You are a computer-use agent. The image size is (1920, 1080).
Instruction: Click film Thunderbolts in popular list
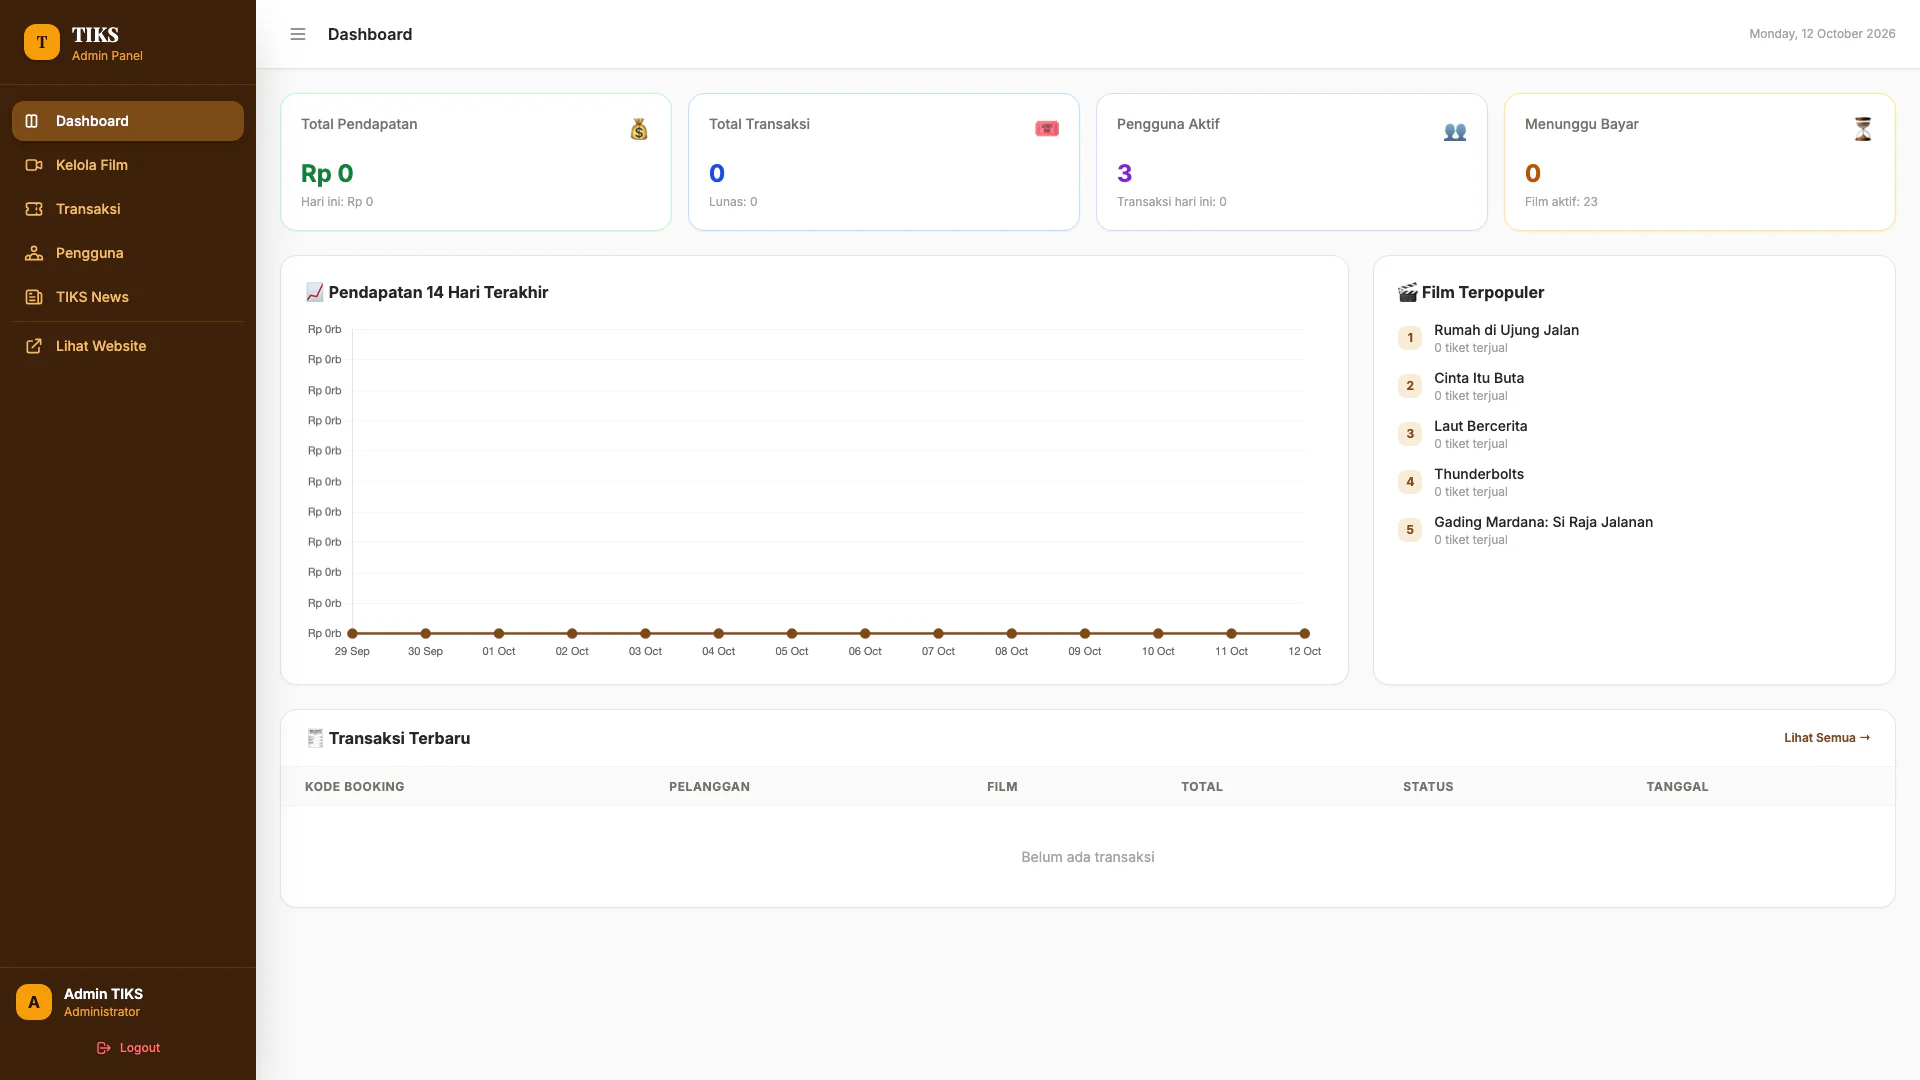[x=1479, y=474]
